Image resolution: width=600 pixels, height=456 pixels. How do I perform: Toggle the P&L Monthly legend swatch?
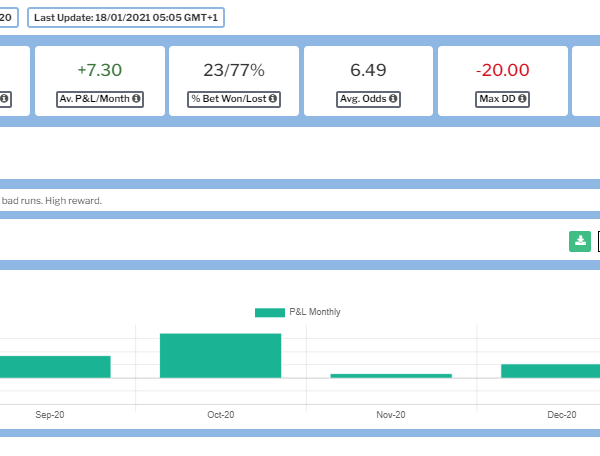pyautogui.click(x=270, y=313)
